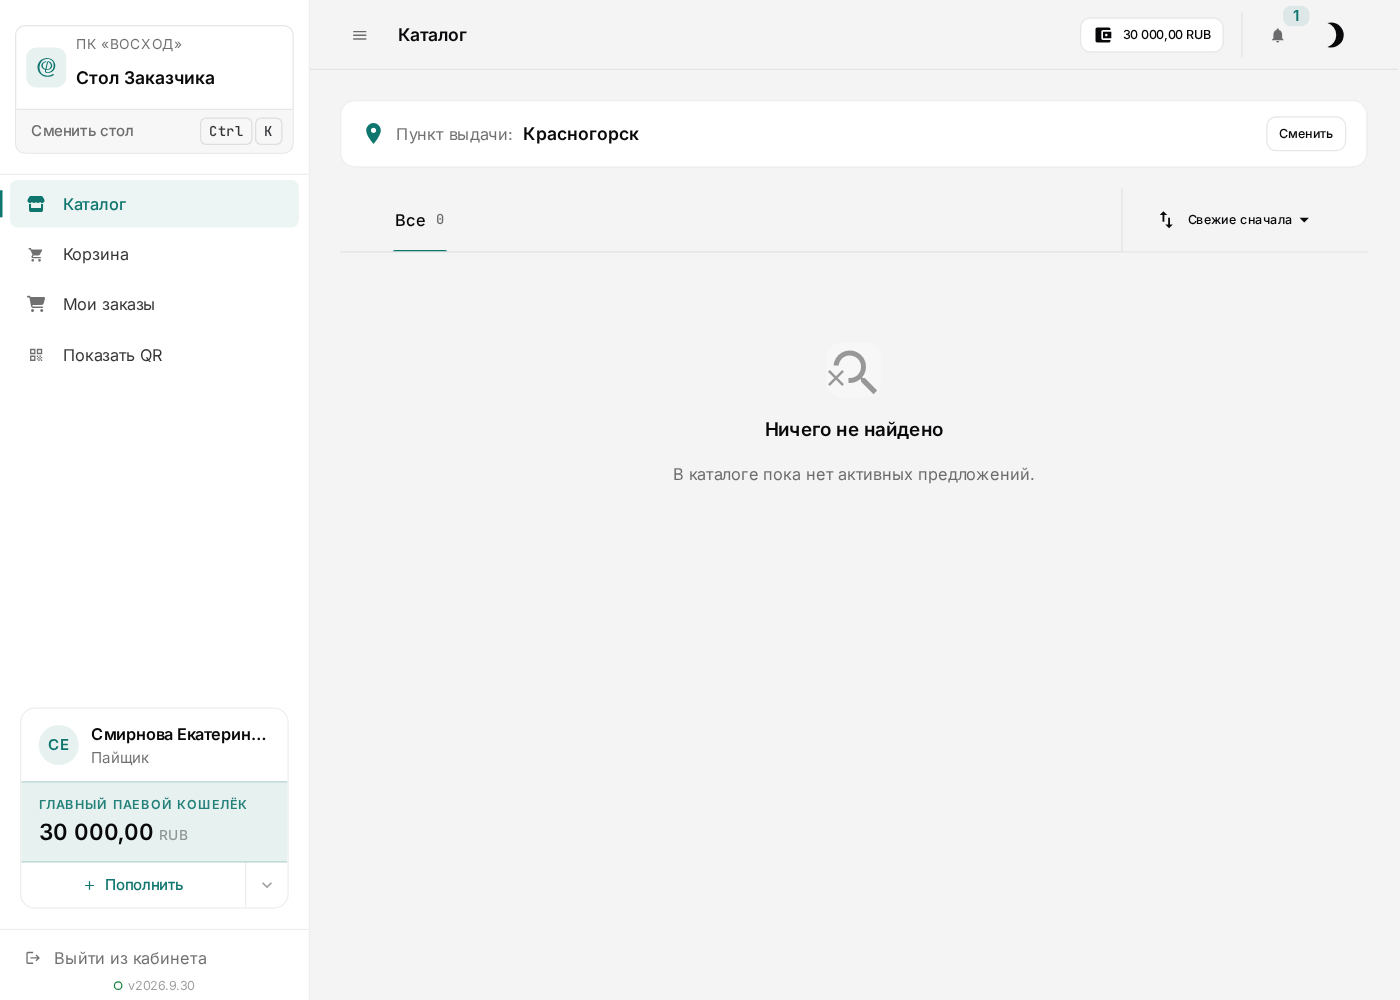Click the Красногорск pickup point name
Viewport: 1400px width, 1000px height.
coord(581,134)
